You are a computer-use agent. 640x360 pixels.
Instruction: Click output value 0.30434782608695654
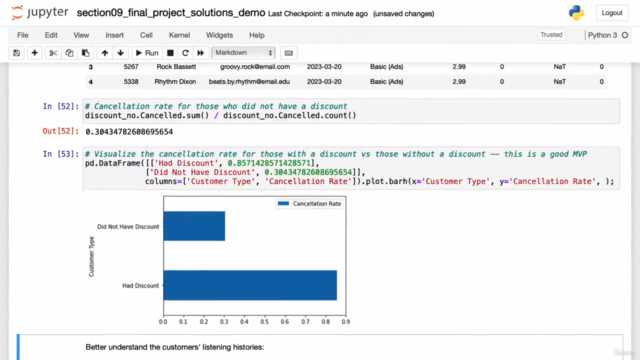[x=129, y=132]
